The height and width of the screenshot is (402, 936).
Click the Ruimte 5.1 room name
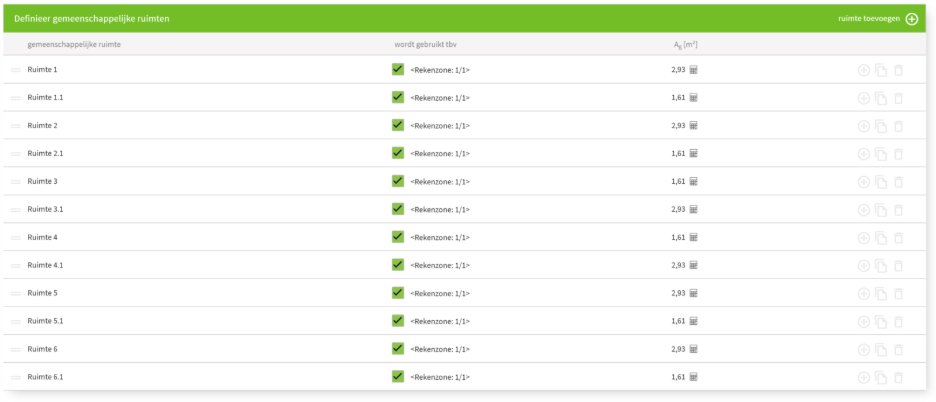pyautogui.click(x=45, y=322)
